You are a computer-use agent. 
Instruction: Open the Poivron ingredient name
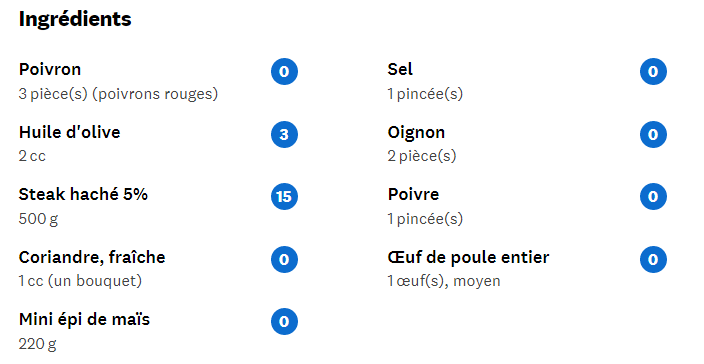point(50,70)
